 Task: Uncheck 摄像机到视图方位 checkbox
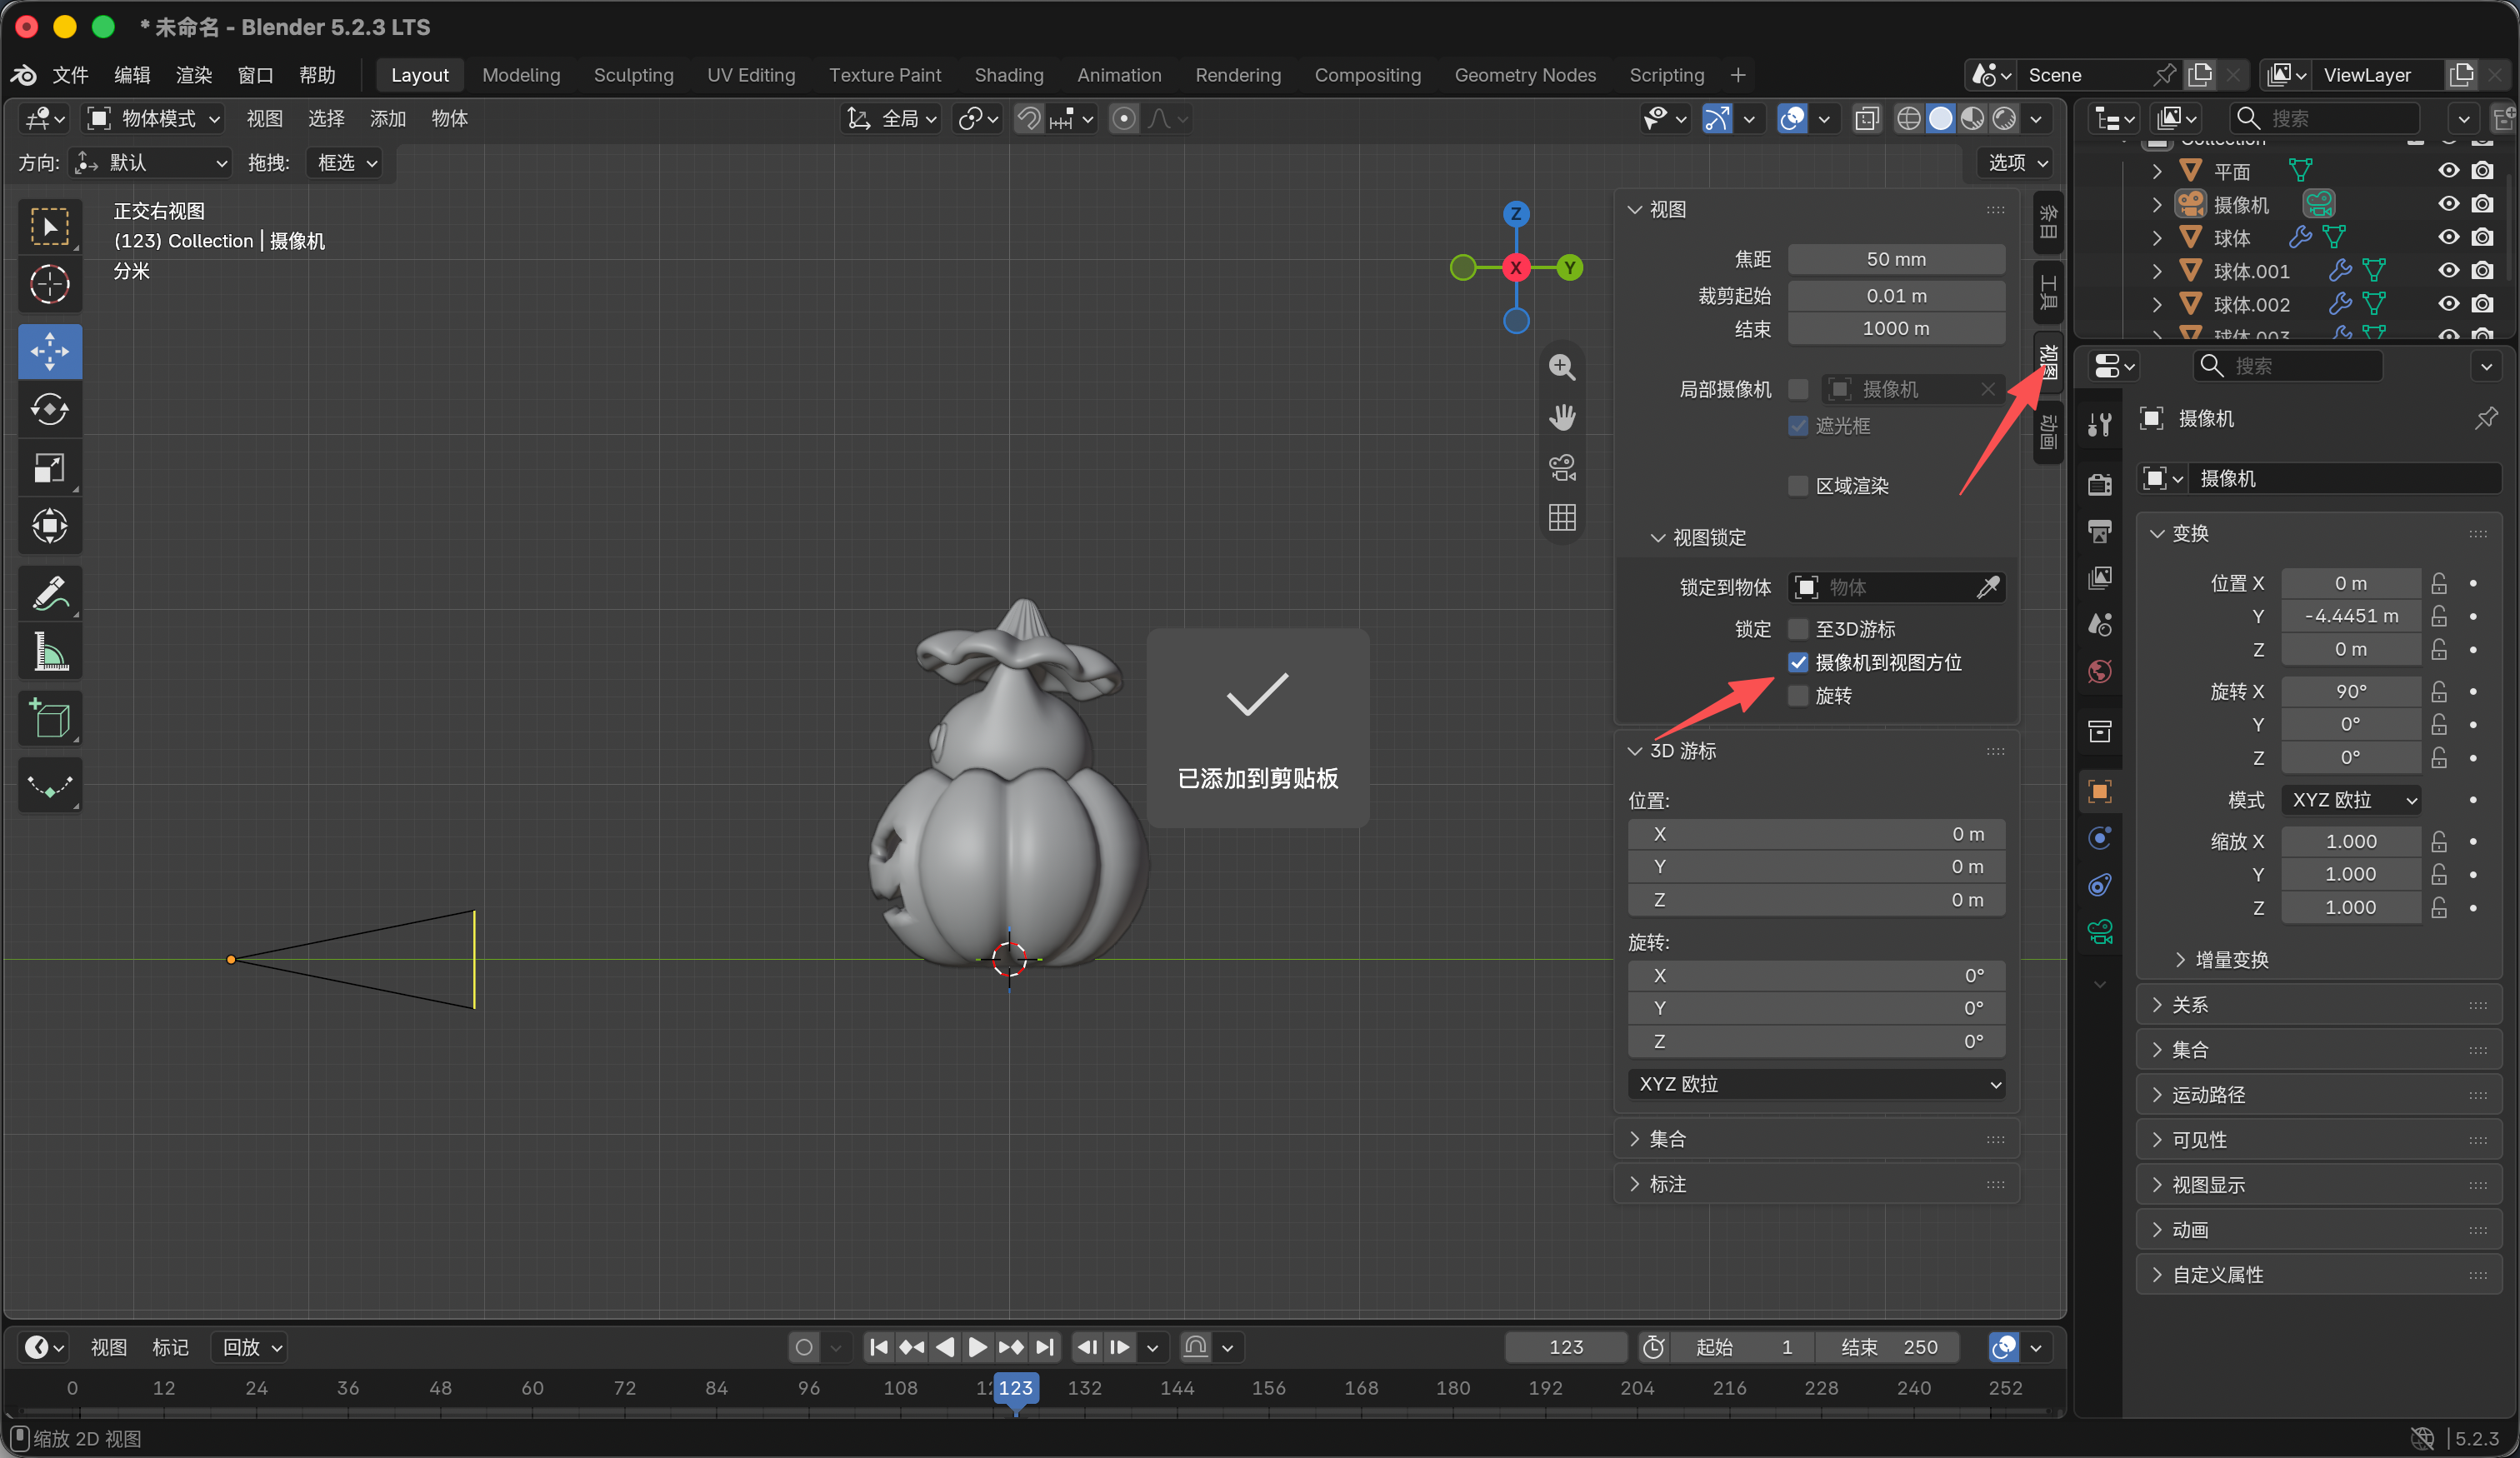click(x=1798, y=662)
